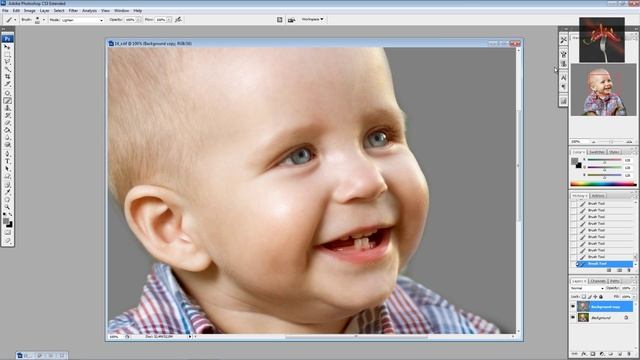Select the Dodge tool
The width and height of the screenshot is (640, 360).
[7, 144]
